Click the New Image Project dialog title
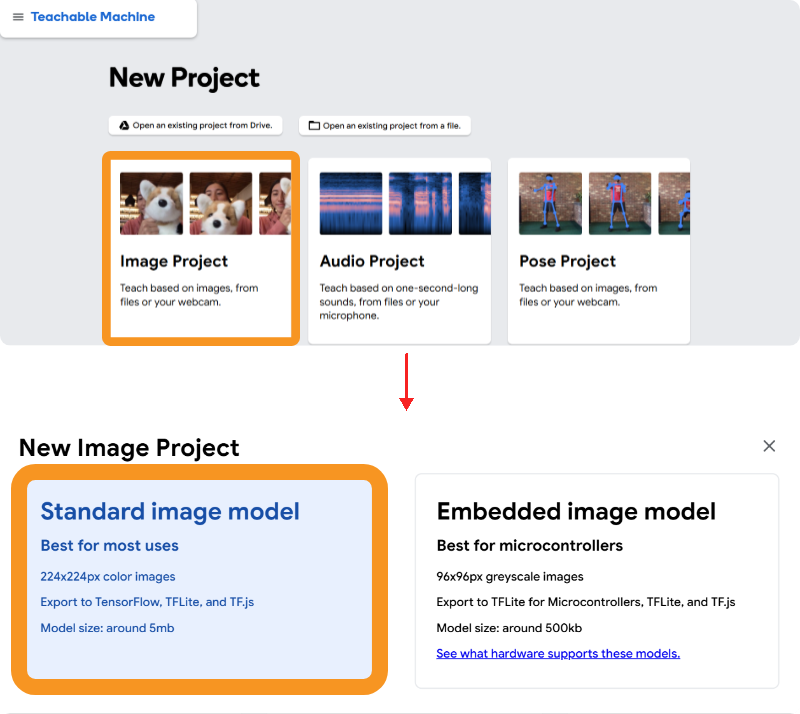The image size is (800, 714). pyautogui.click(x=129, y=448)
